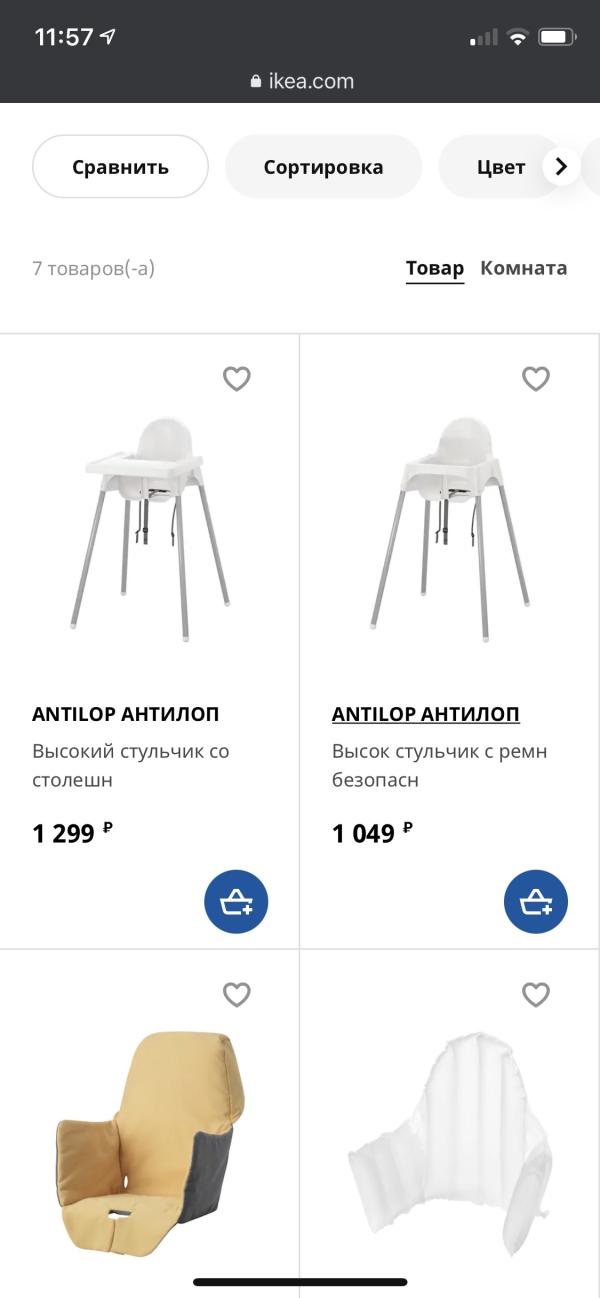Open ANTILOP АНТИЛОП highchair with tray title

[126, 714]
